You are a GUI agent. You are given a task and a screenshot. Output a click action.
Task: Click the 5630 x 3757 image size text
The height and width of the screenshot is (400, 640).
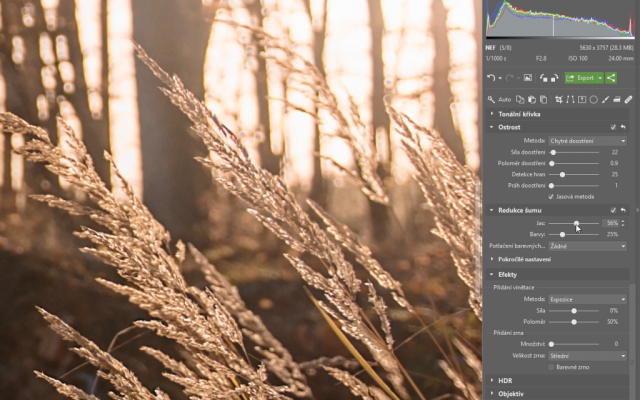point(607,48)
